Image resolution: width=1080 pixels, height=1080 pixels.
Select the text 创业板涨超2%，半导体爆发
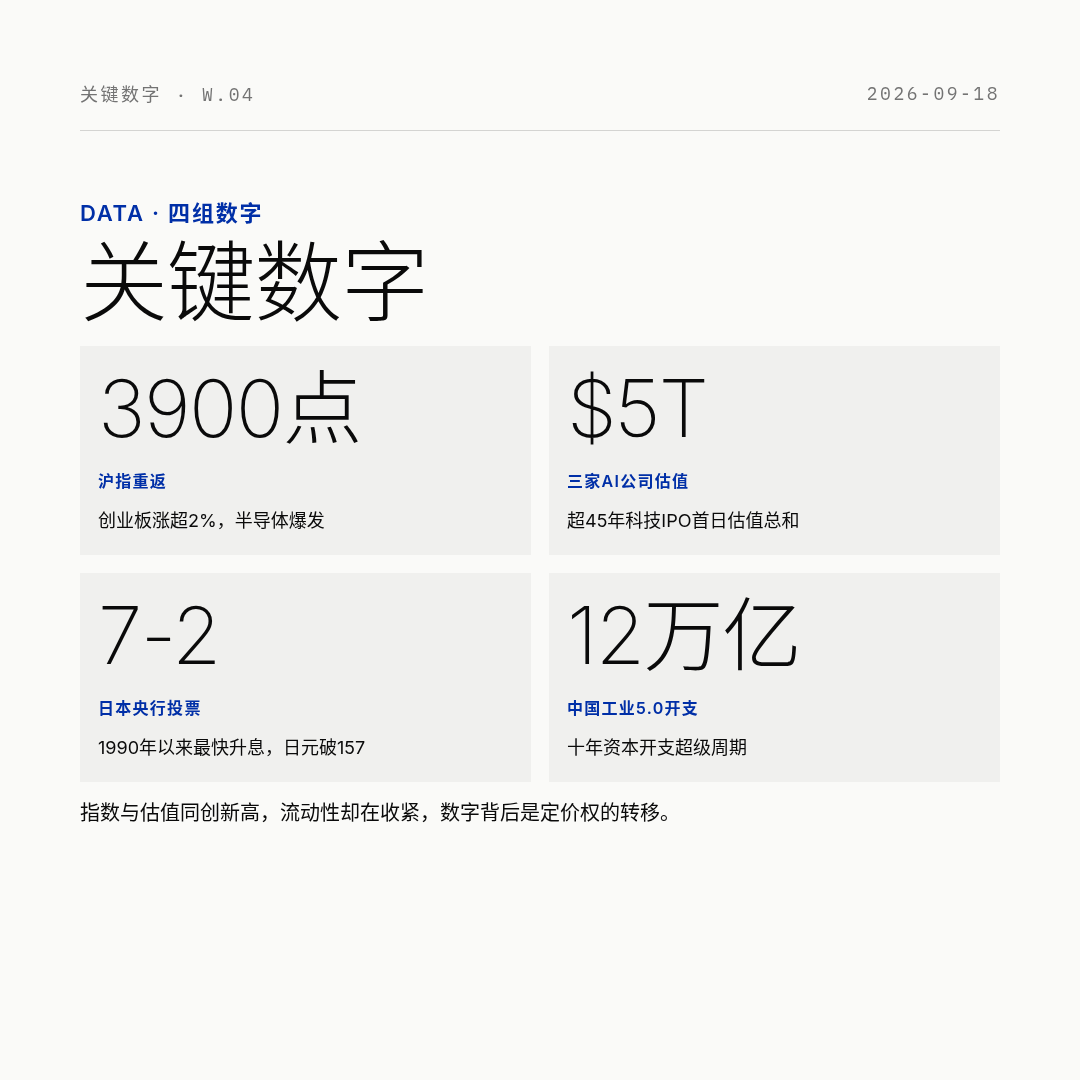[x=211, y=520]
